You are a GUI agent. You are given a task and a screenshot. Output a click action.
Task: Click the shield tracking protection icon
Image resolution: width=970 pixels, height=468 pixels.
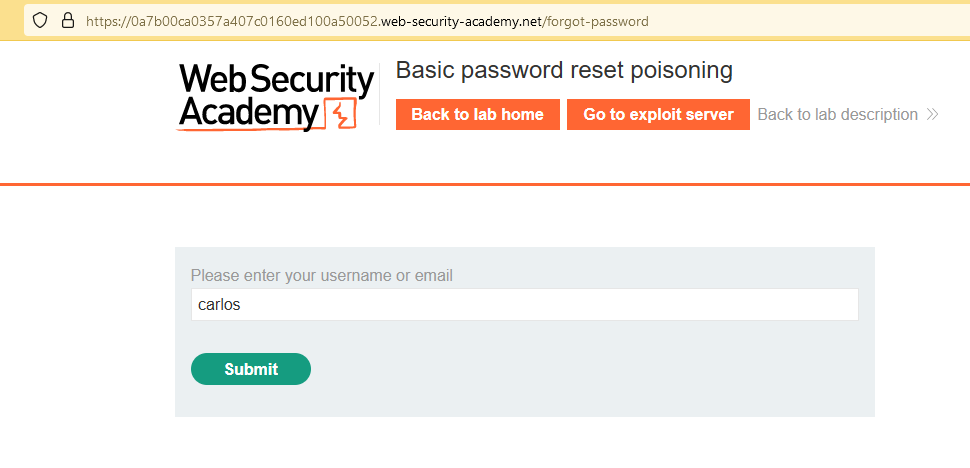[41, 20]
